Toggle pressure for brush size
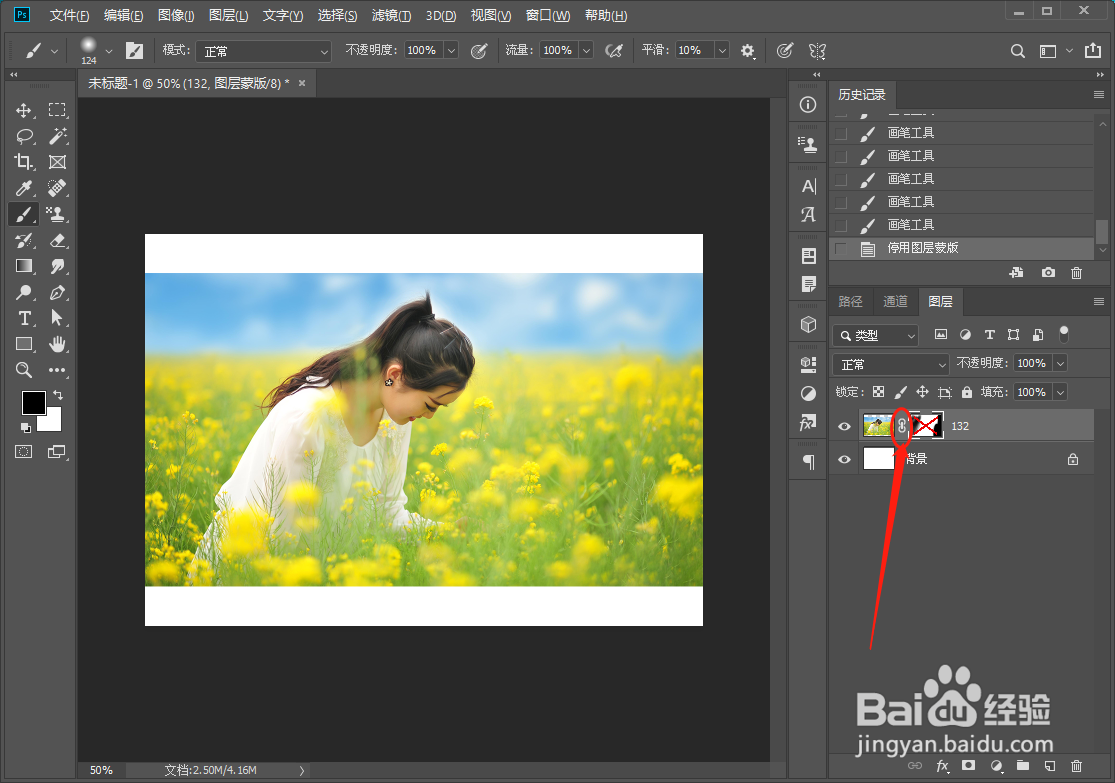 784,50
